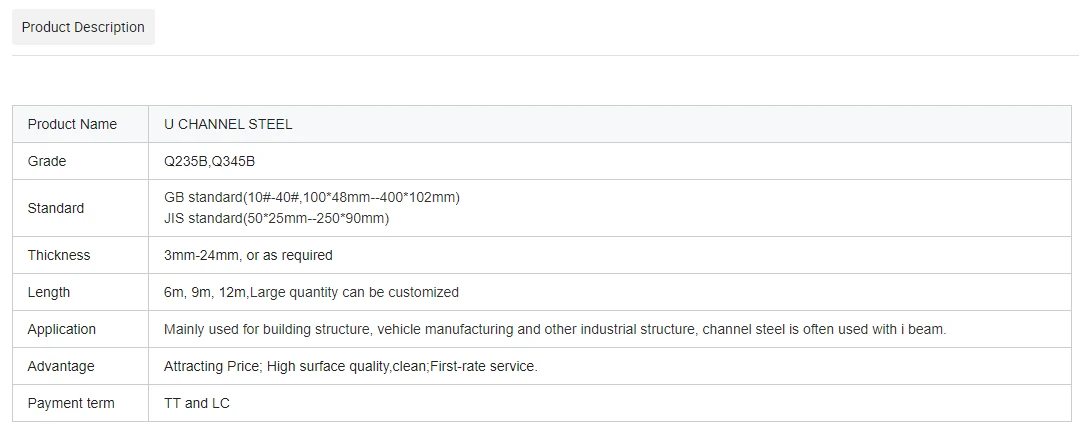
Task: Click the Application row label
Action: click(x=61, y=330)
